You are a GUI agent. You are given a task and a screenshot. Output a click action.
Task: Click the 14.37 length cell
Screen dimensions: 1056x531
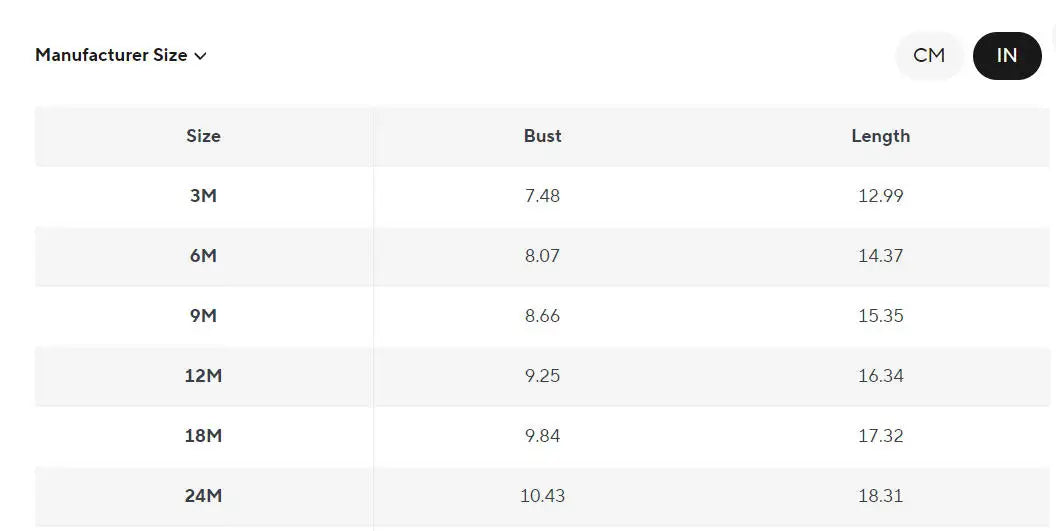pyautogui.click(x=880, y=256)
